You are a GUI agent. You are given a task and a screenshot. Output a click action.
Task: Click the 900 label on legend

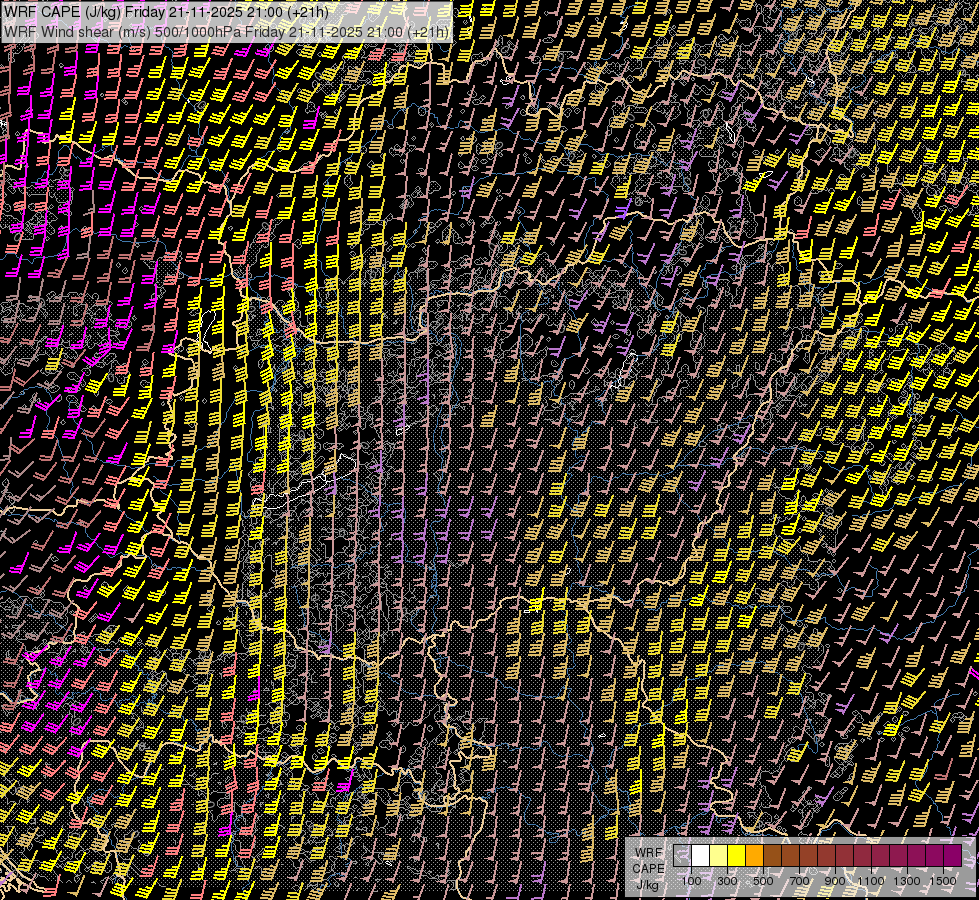coord(835,881)
